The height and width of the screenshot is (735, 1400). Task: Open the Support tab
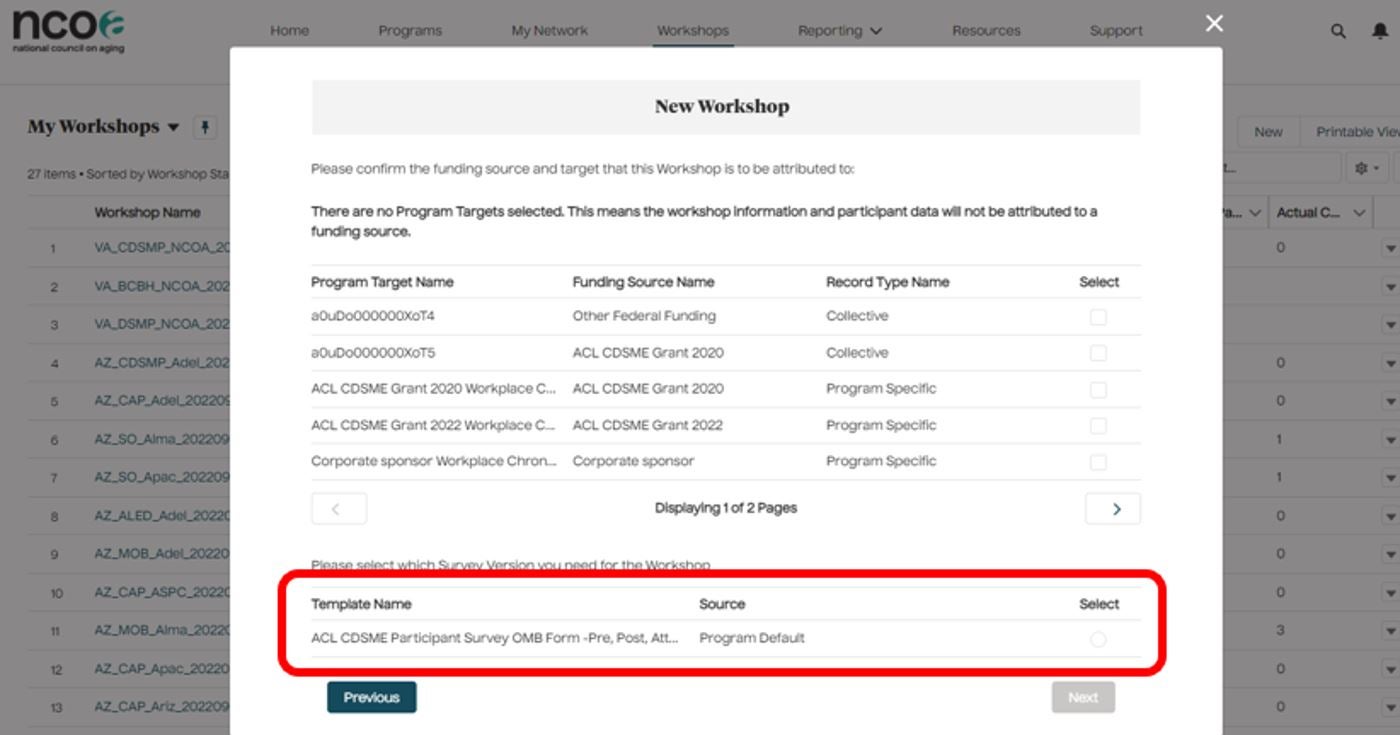tap(1116, 31)
